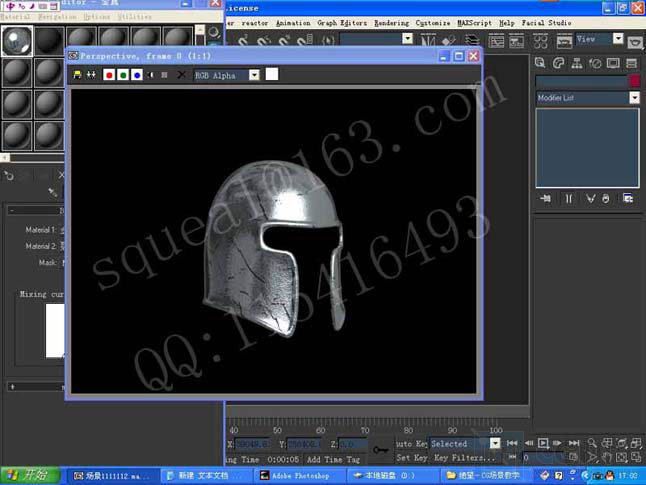Open the reactor menu
This screenshot has width=646, height=485.
[x=255, y=23]
